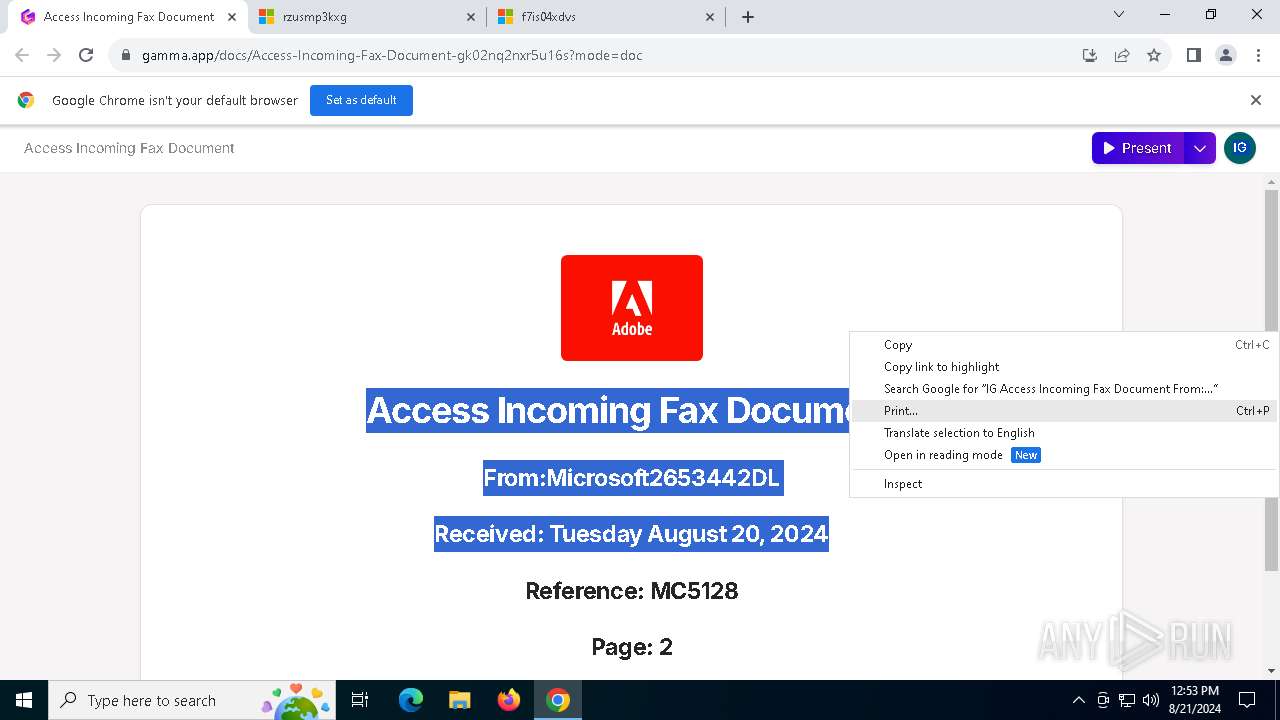
Task: Switch to the rzusmp3kxg tab
Action: pyautogui.click(x=366, y=17)
